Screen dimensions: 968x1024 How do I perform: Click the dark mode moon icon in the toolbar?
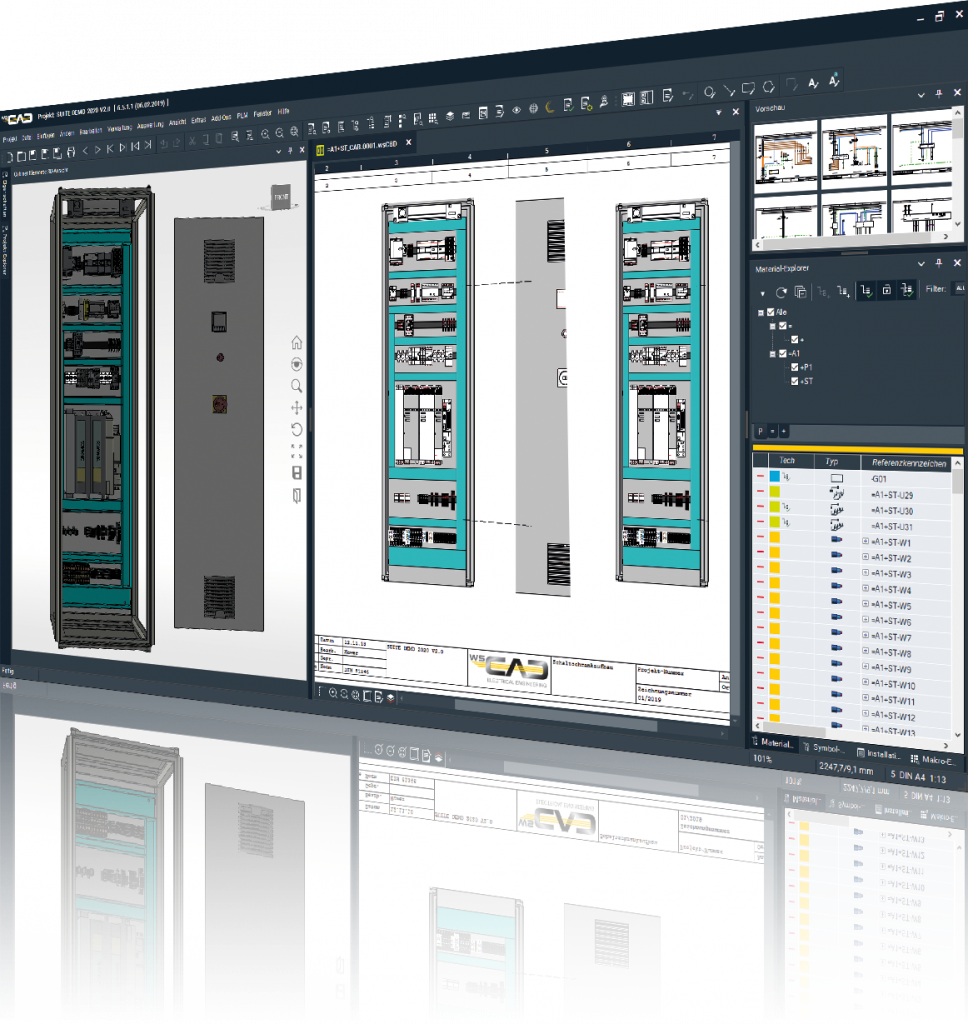548,105
